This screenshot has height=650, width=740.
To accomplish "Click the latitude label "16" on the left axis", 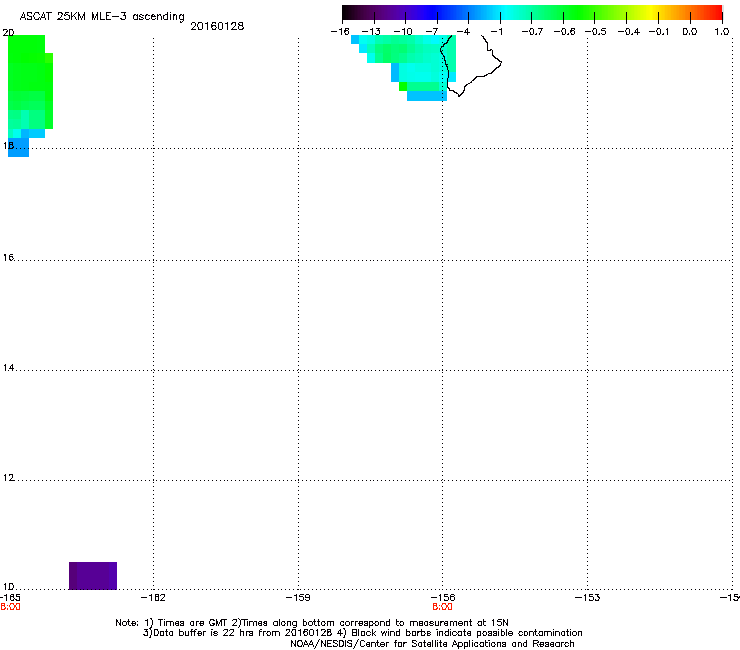I will coord(8,257).
